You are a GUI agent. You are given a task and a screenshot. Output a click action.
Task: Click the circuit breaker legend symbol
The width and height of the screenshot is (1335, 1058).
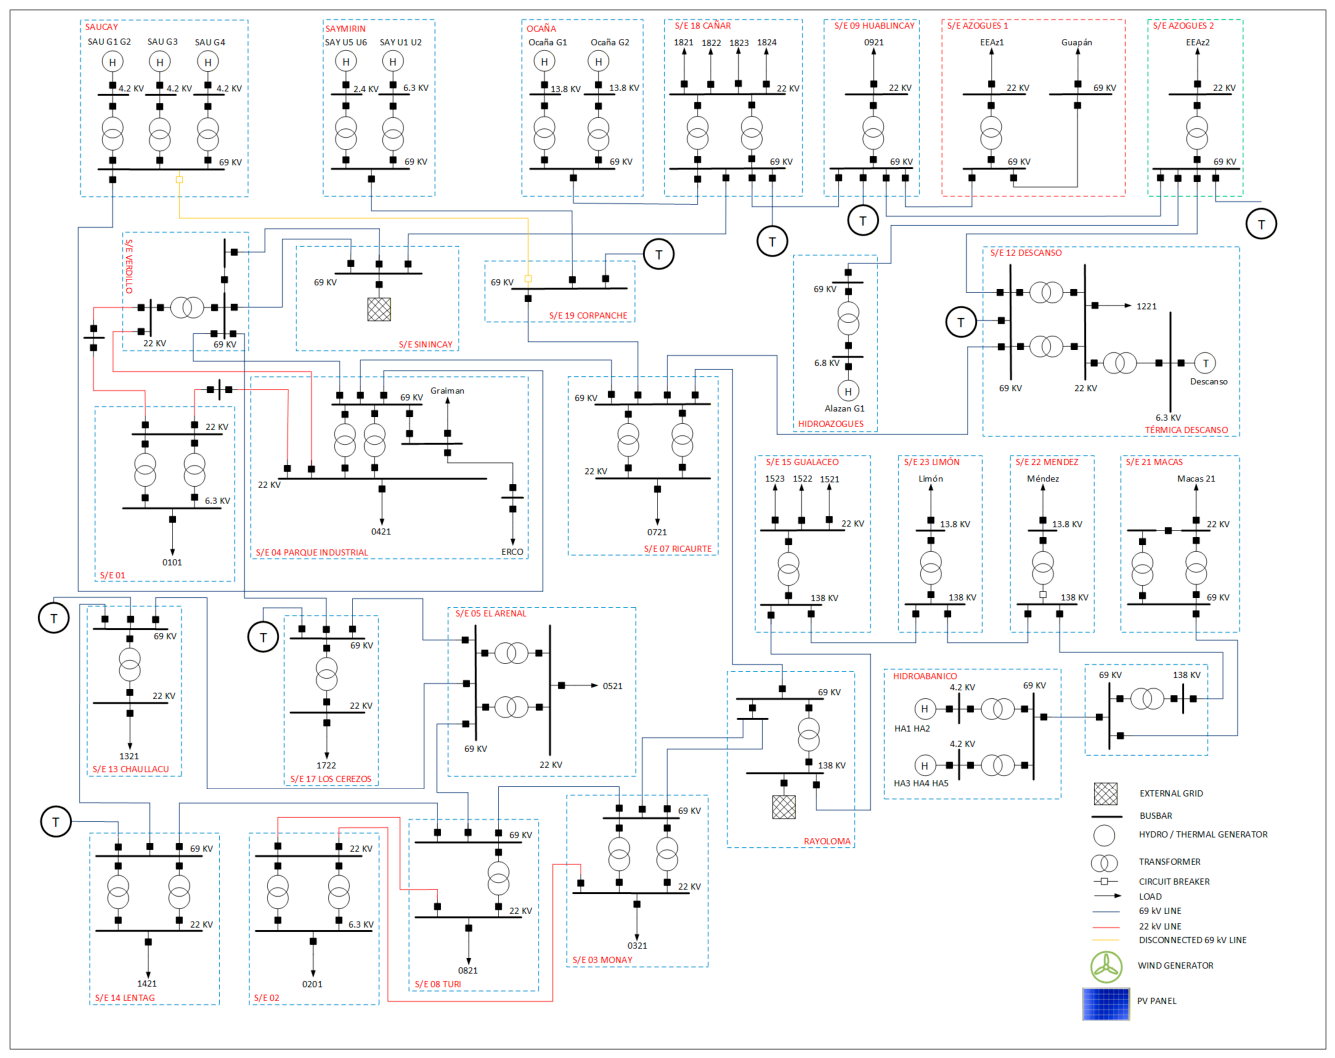1104,881
